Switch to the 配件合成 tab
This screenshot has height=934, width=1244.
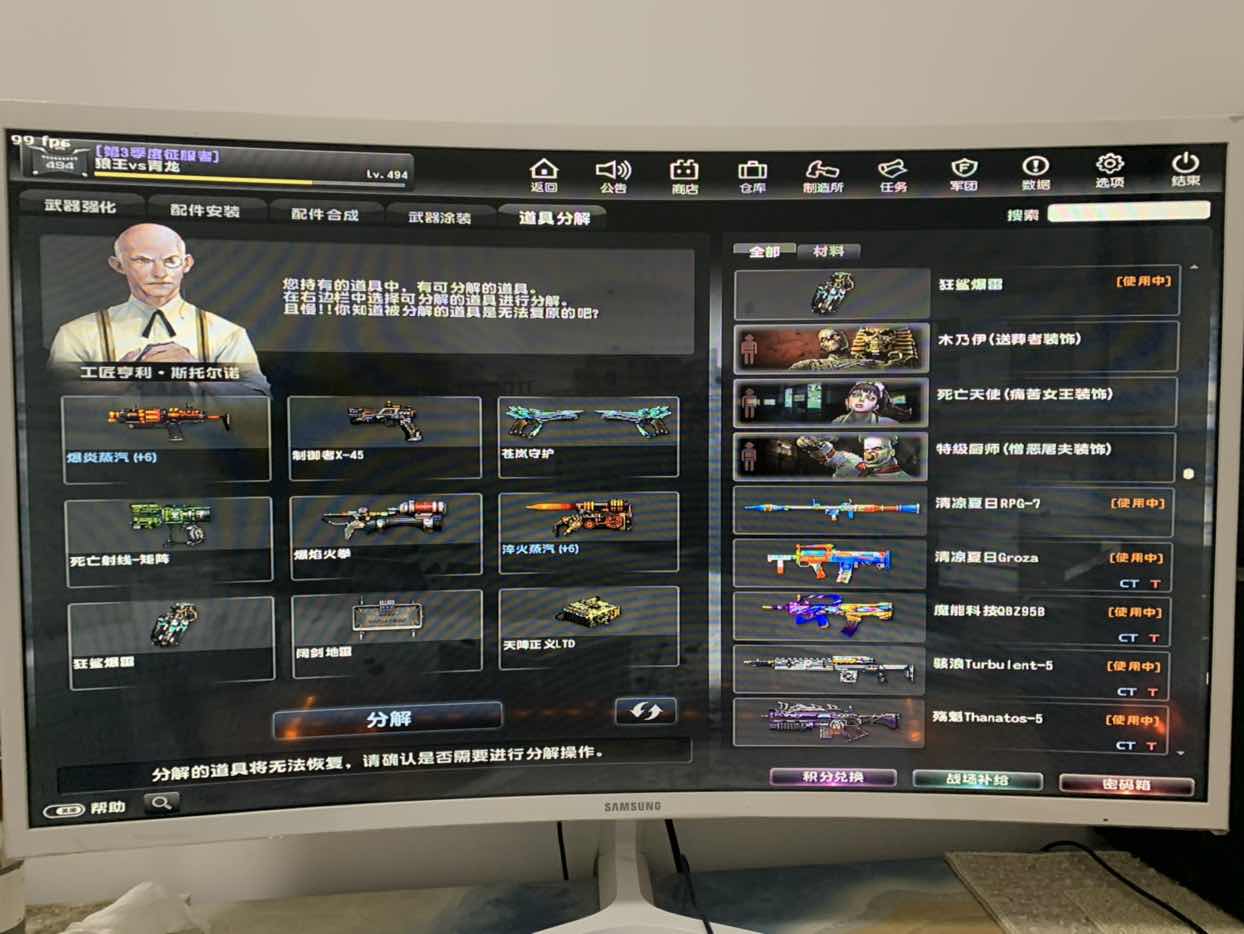pyautogui.click(x=326, y=214)
